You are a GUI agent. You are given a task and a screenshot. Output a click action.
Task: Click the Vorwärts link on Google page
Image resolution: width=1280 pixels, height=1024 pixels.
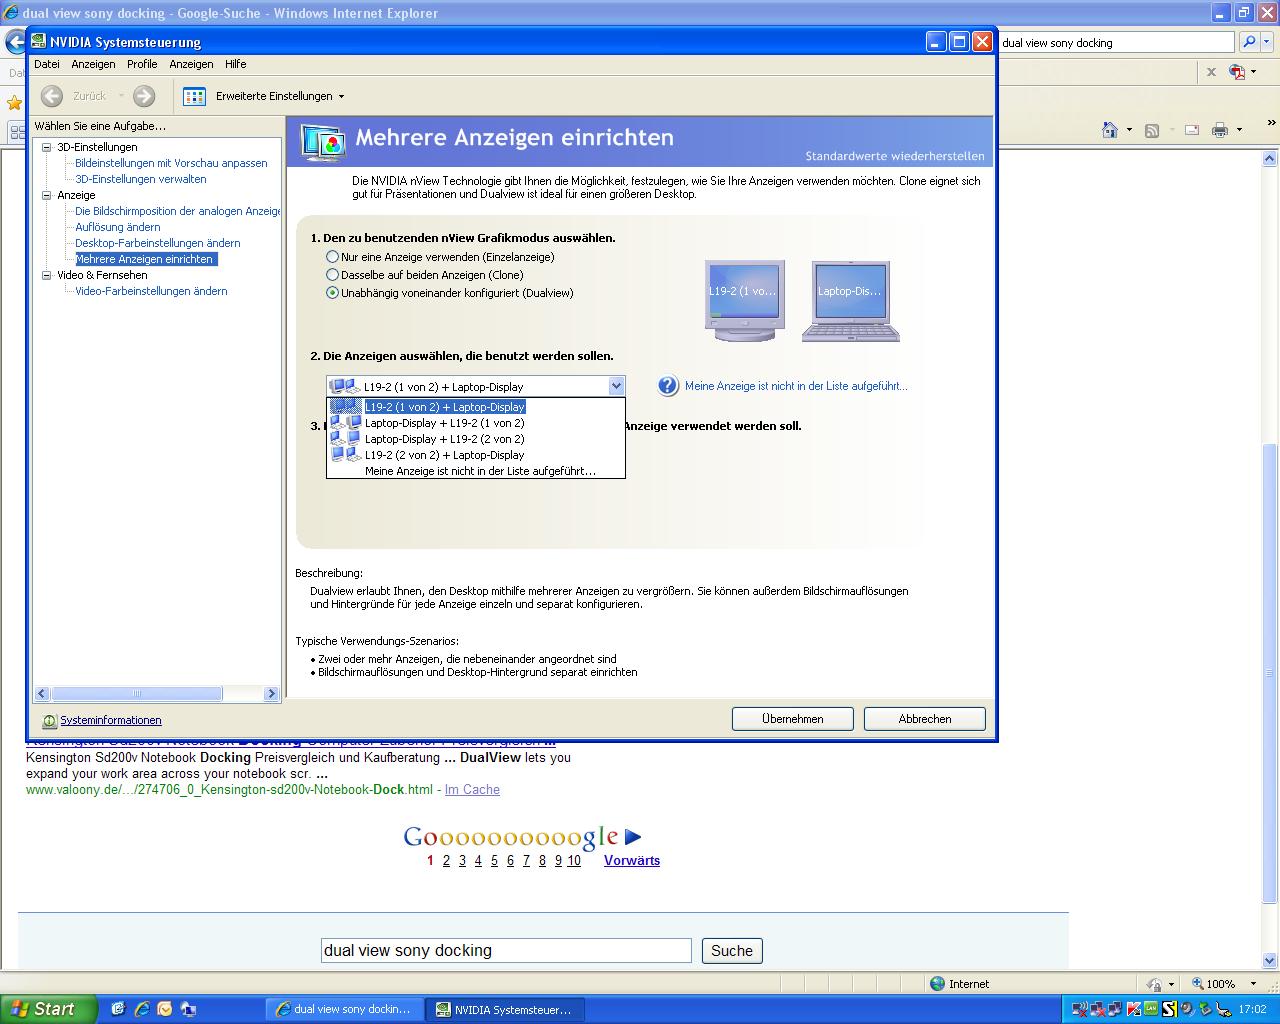click(632, 860)
